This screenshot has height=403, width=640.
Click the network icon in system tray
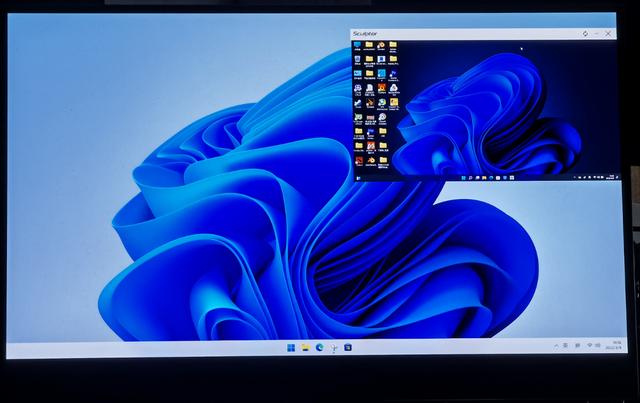(x=590, y=346)
